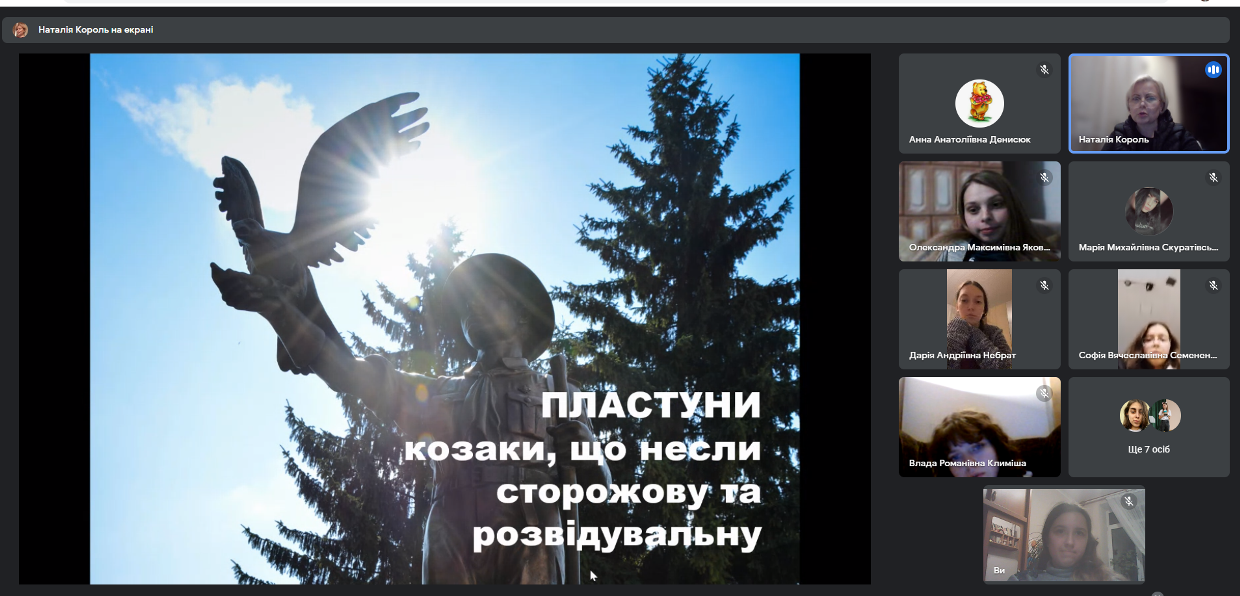Click muted microphone icon on Влада Романівна Климіша tile
This screenshot has width=1240, height=596.
(x=1044, y=394)
